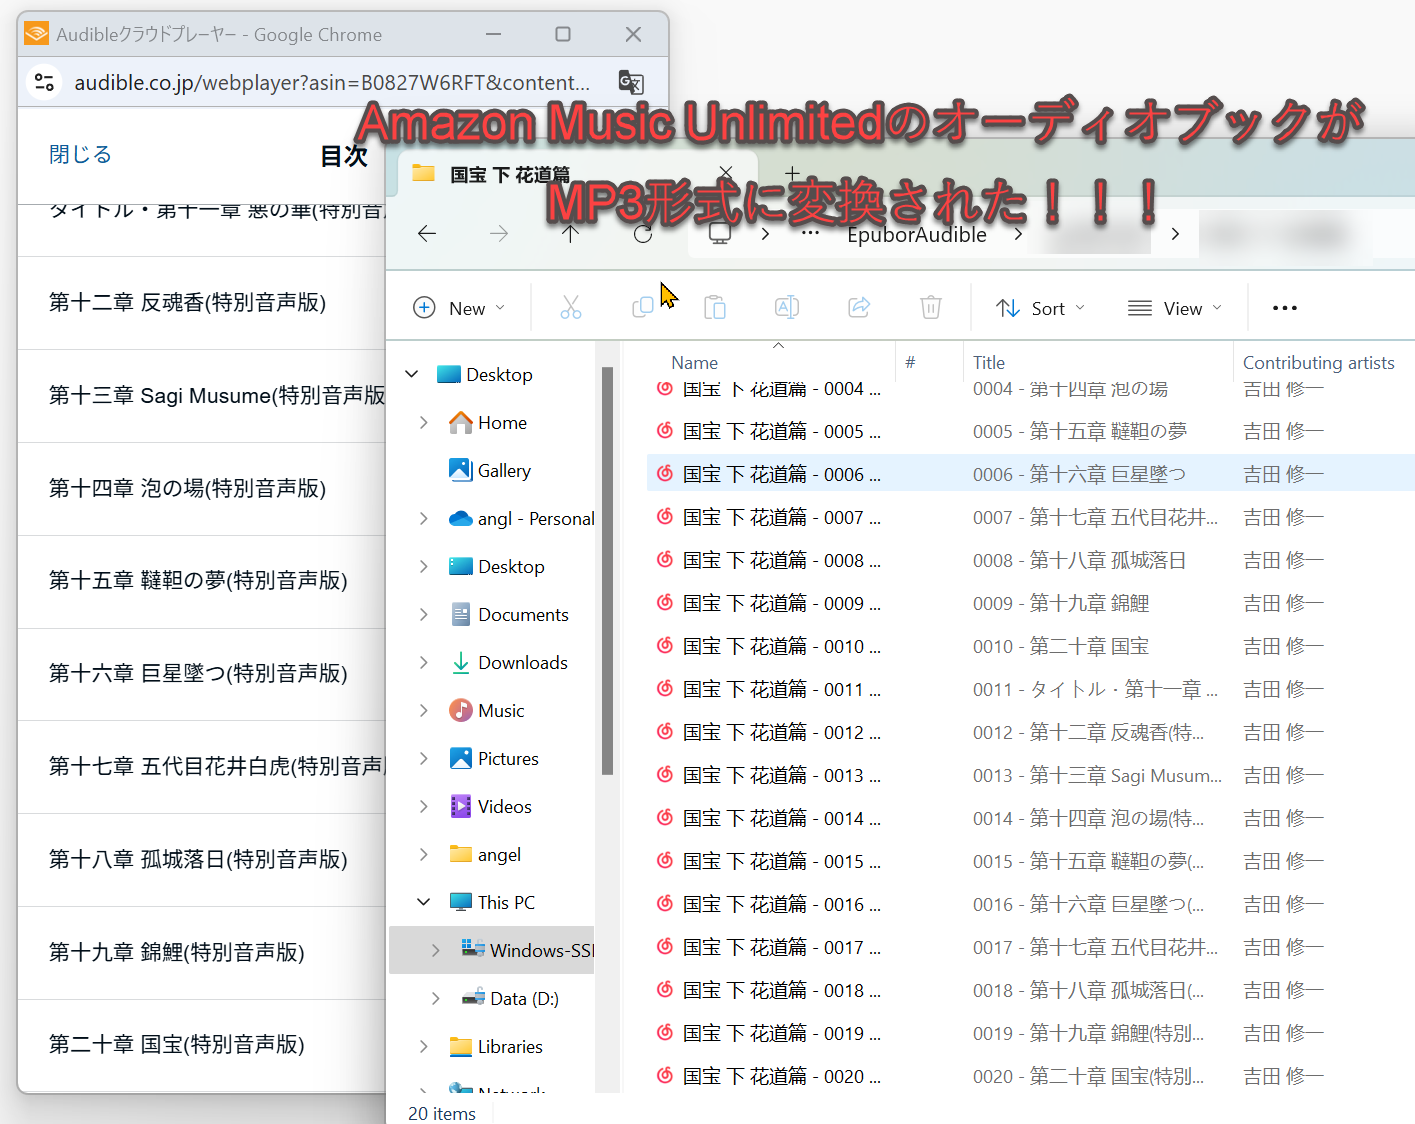Open chapter 第二十章 国宝 in Audible list
The image size is (1415, 1124).
pyautogui.click(x=202, y=1045)
